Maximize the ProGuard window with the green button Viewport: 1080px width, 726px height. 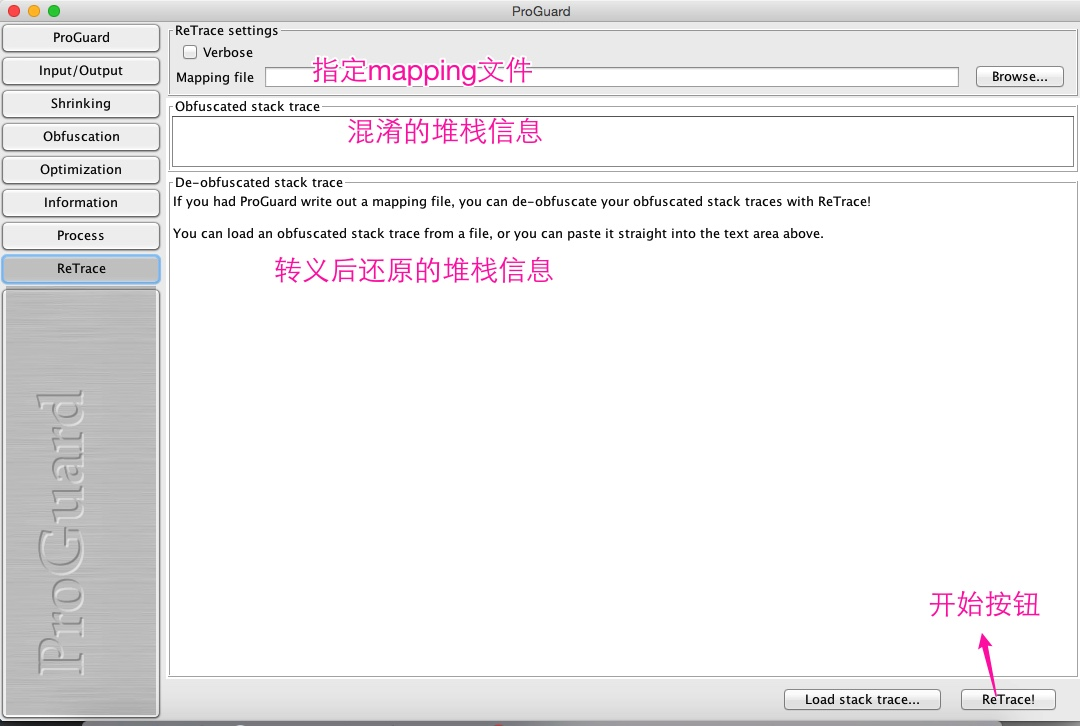point(54,11)
